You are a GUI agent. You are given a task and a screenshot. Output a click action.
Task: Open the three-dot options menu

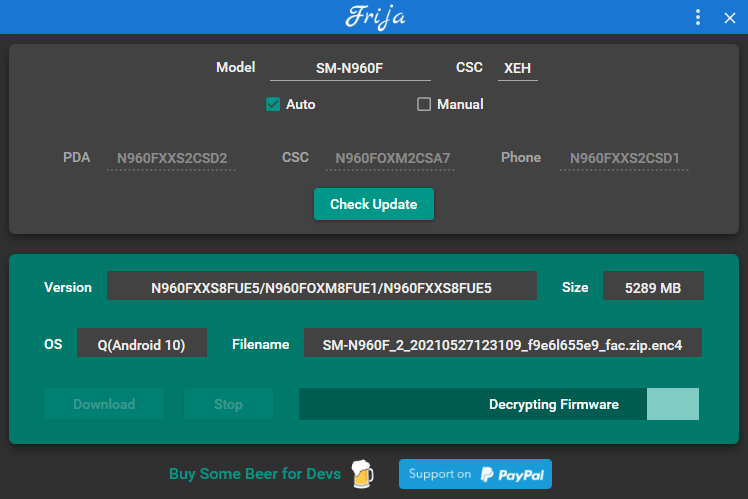(x=697, y=18)
